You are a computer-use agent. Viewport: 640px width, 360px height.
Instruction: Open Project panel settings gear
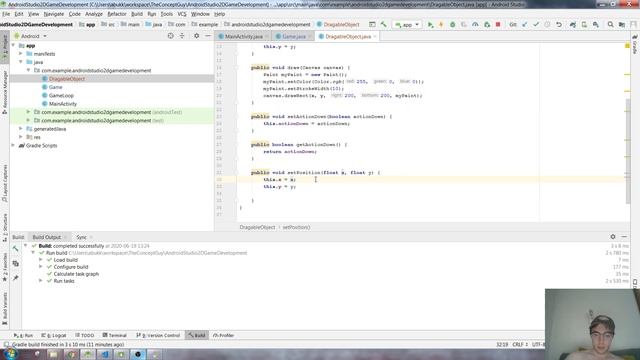click(196, 36)
